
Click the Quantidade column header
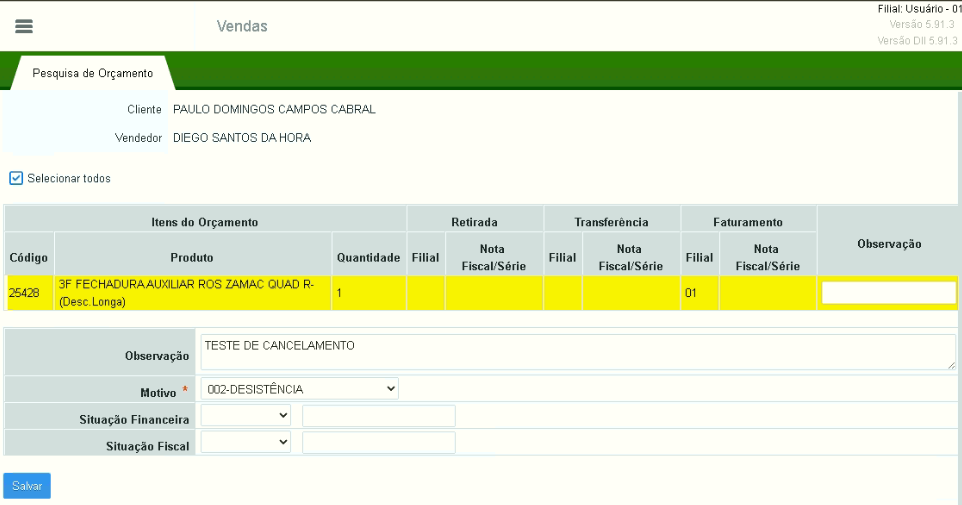pos(368,258)
